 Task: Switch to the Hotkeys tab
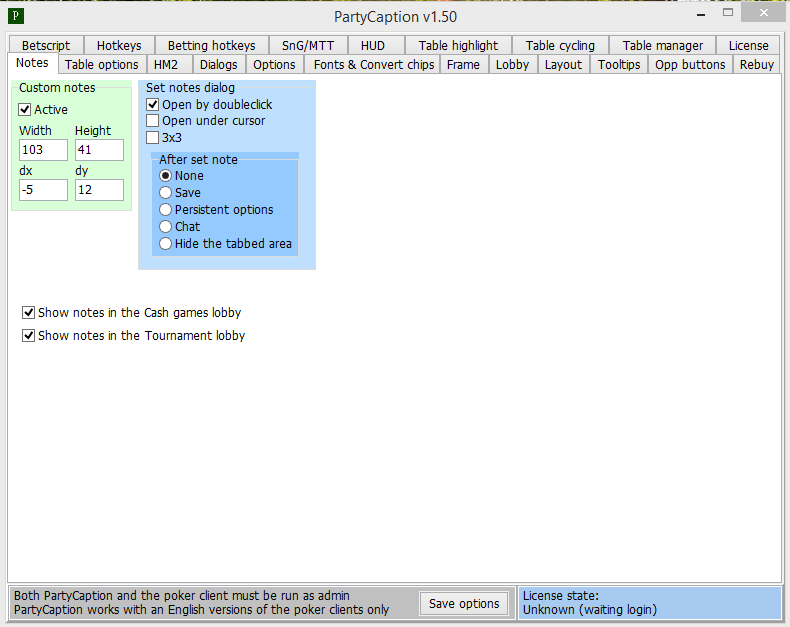click(119, 45)
